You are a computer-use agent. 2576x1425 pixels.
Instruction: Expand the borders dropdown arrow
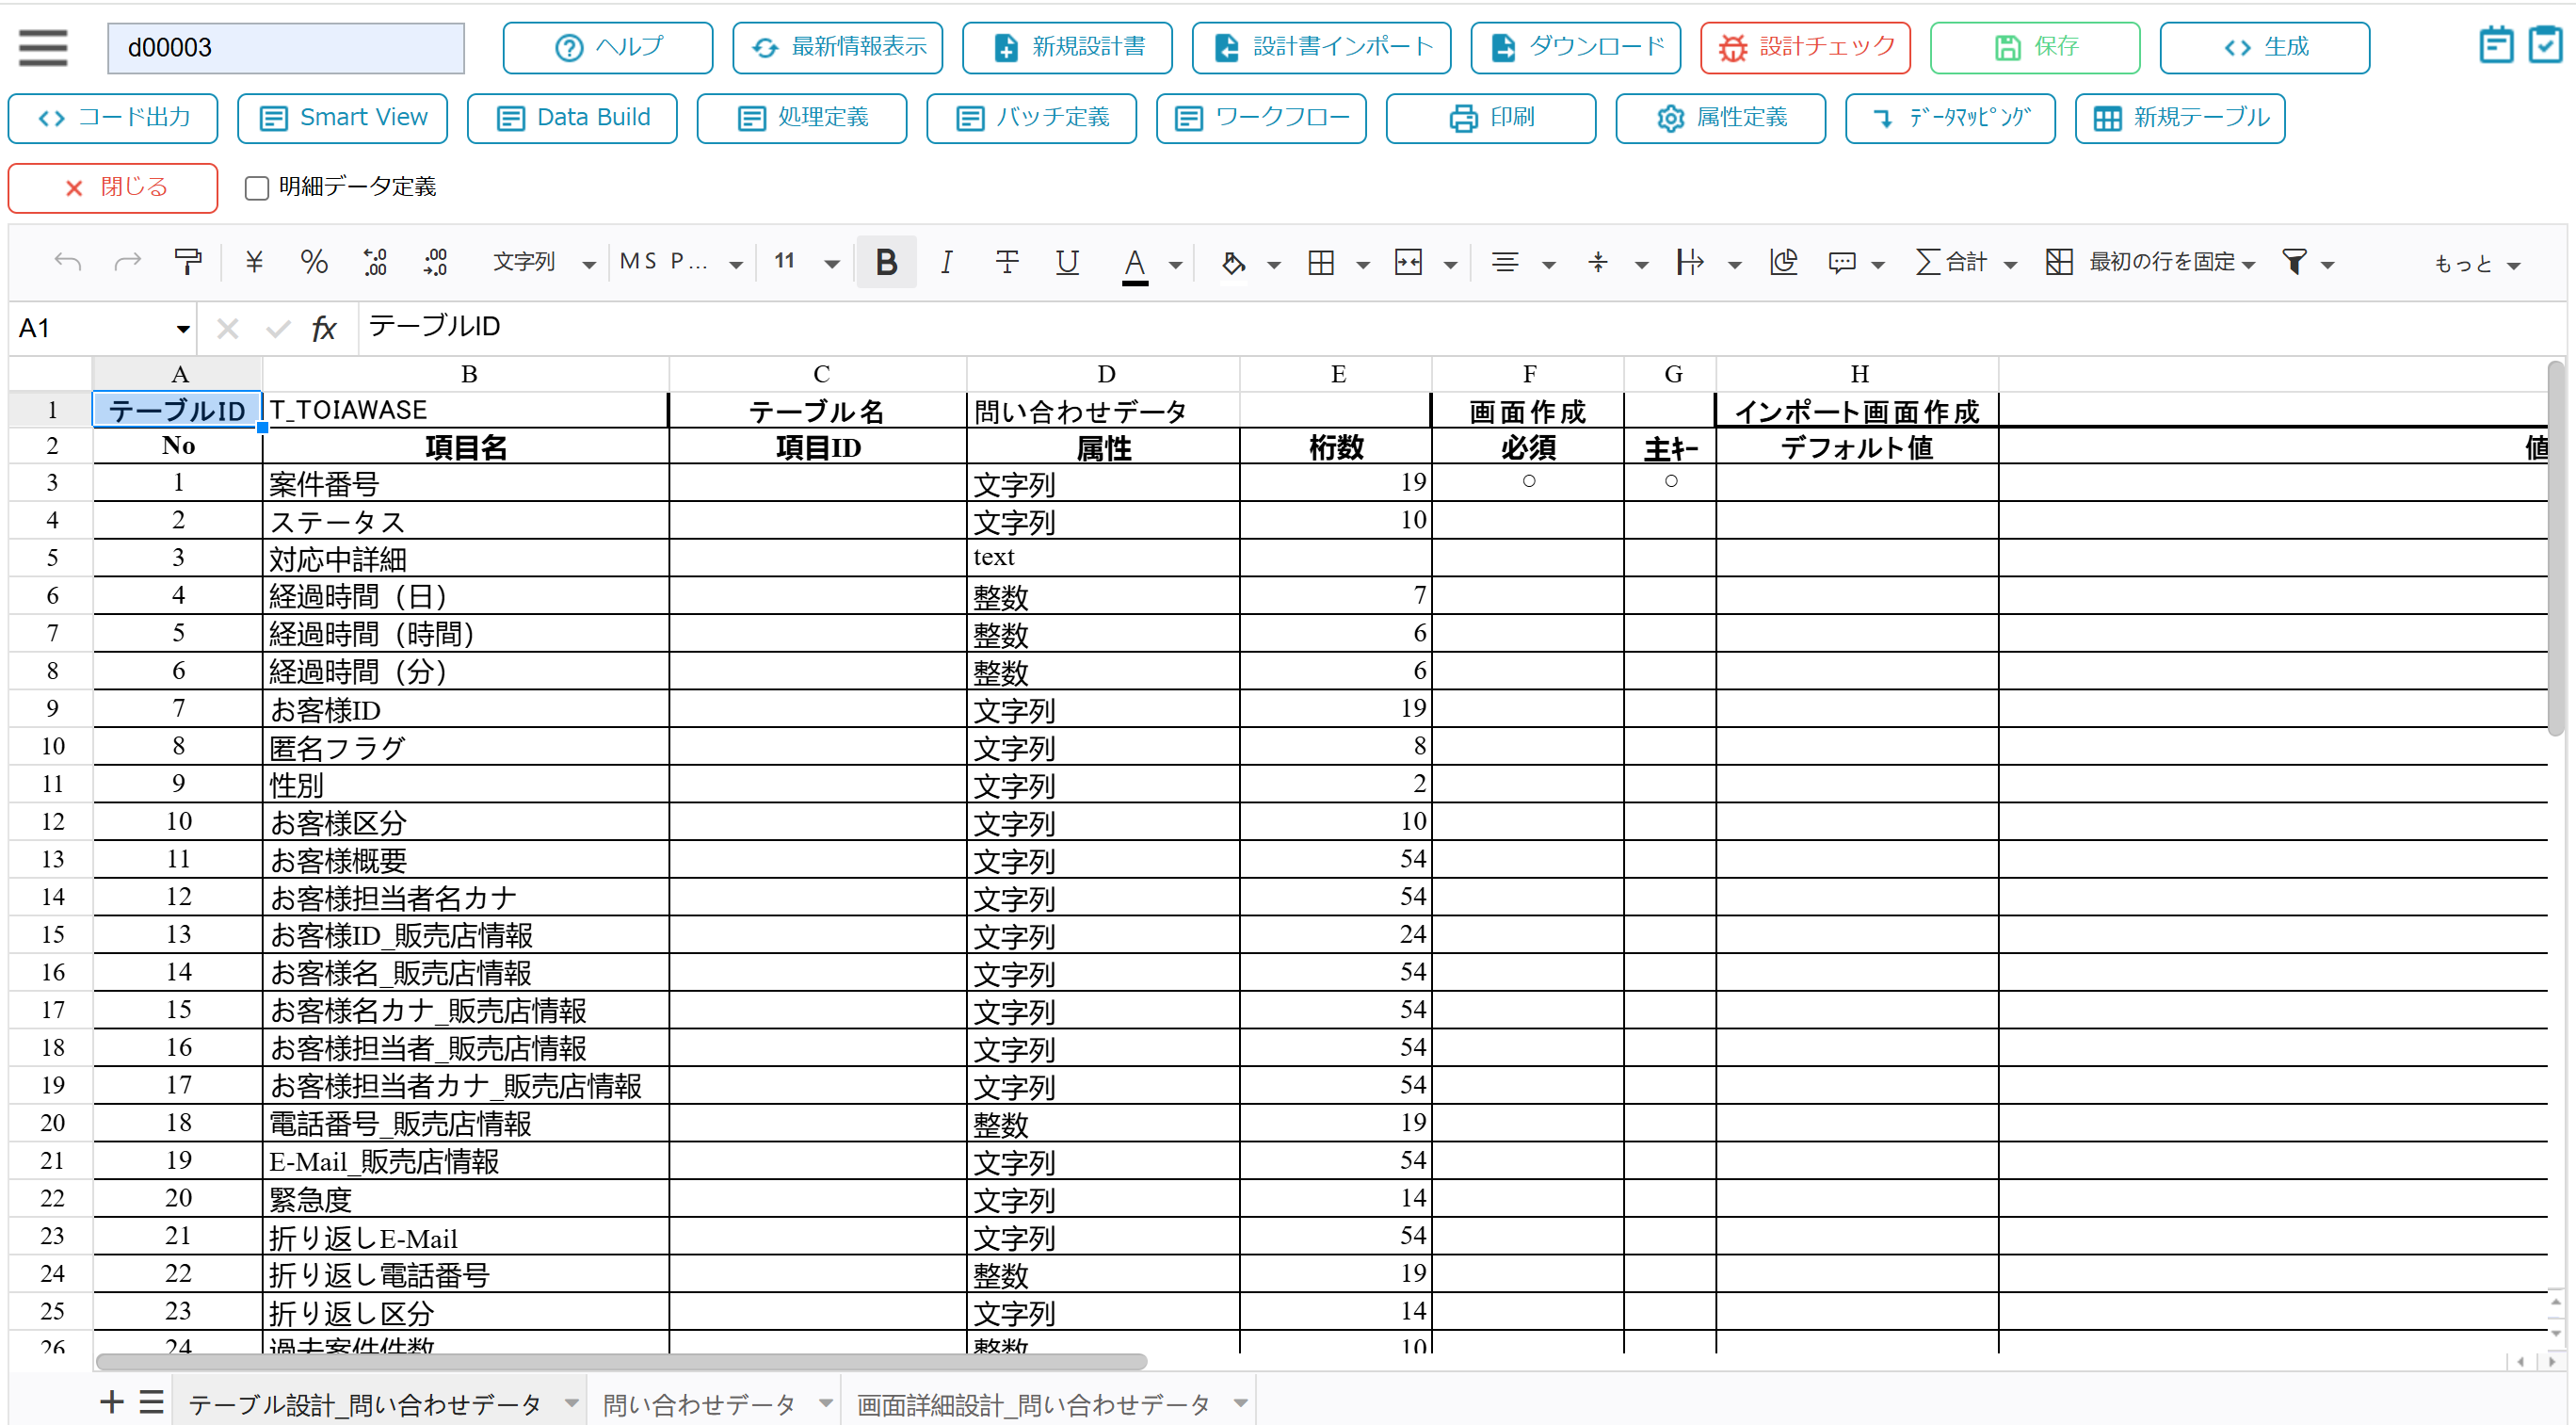1362,265
